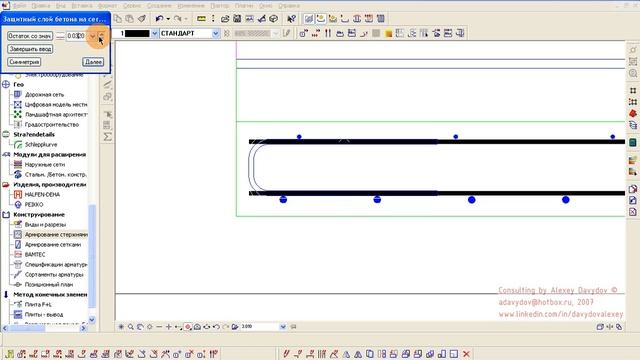Open Цифровая модель местн. module
Viewport: 640px width, 360px height.
point(56,104)
